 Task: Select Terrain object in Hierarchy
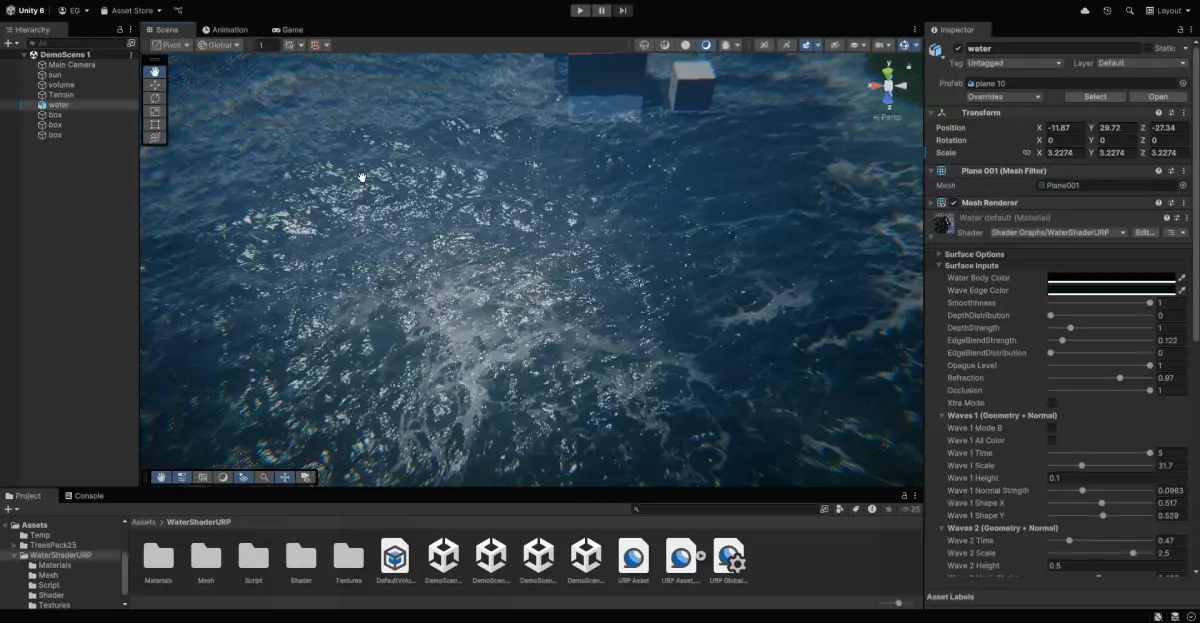[61, 95]
